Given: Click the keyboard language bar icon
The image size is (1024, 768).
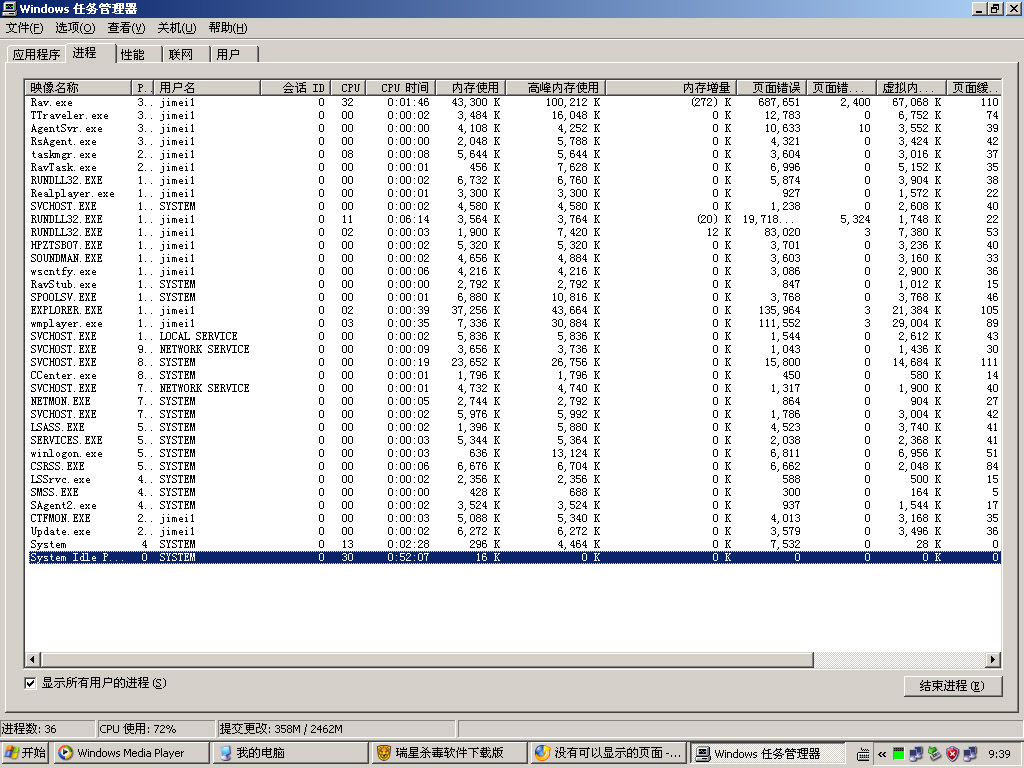Looking at the screenshot, I should pos(863,754).
